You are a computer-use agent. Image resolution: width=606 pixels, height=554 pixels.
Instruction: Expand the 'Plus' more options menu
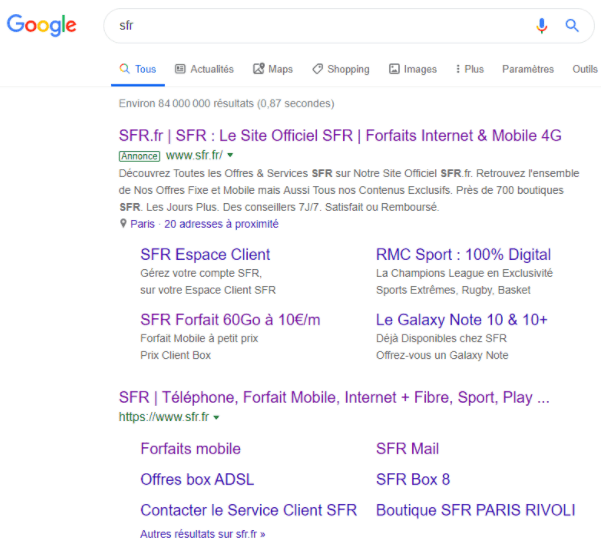point(470,69)
